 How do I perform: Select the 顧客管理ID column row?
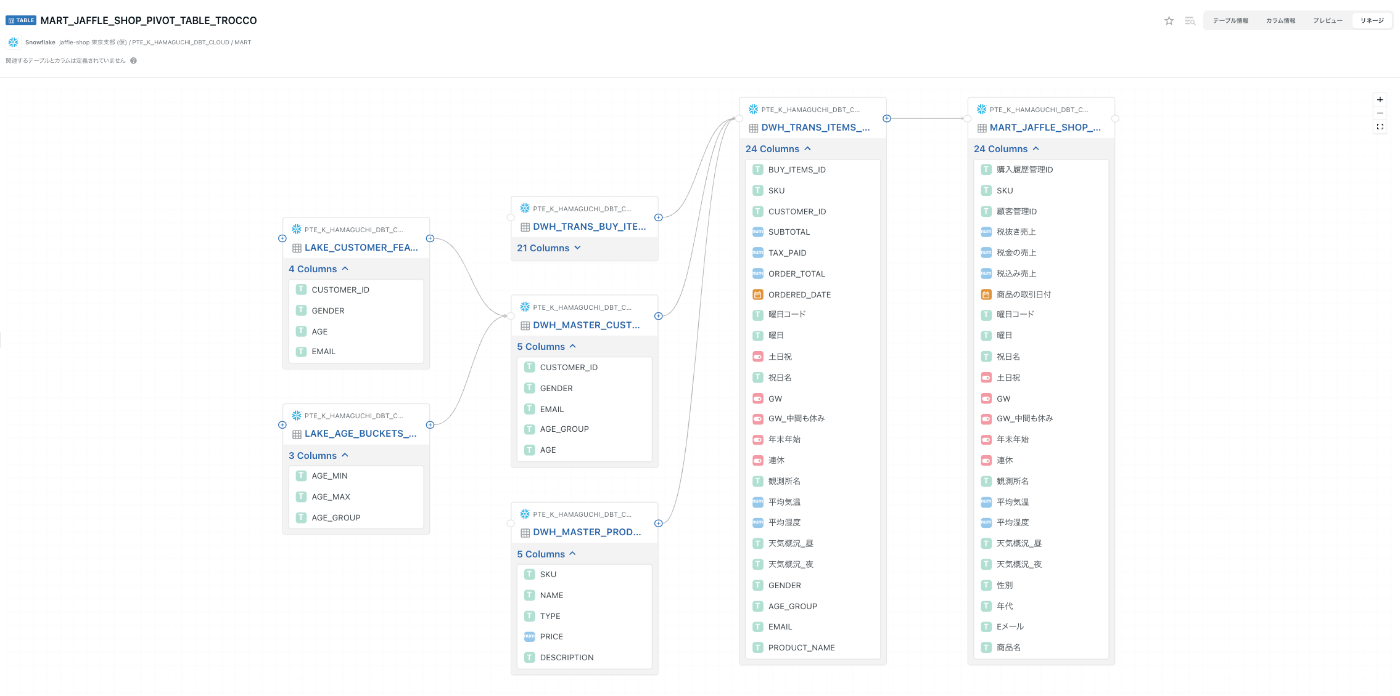[1041, 212]
